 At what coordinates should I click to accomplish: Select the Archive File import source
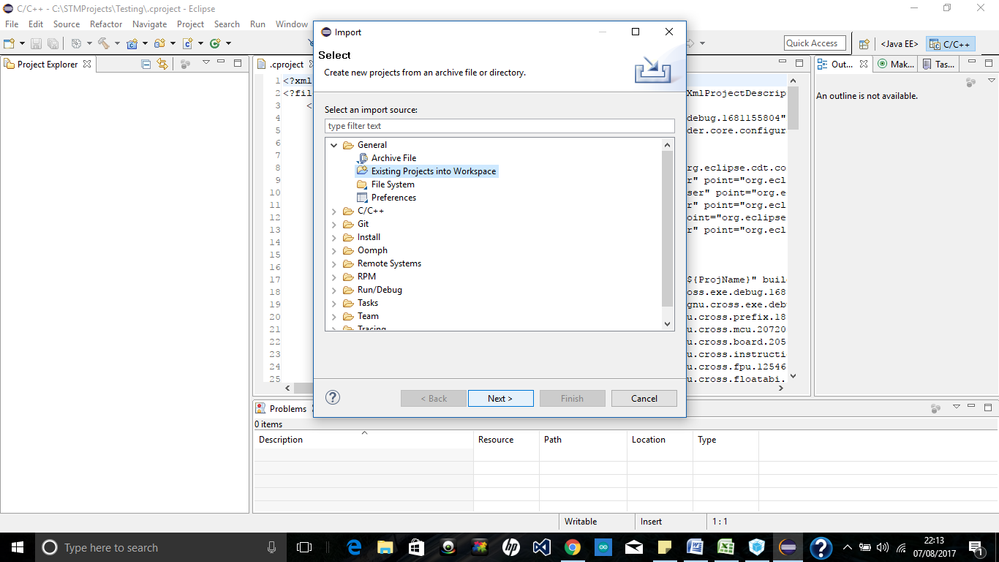click(393, 158)
